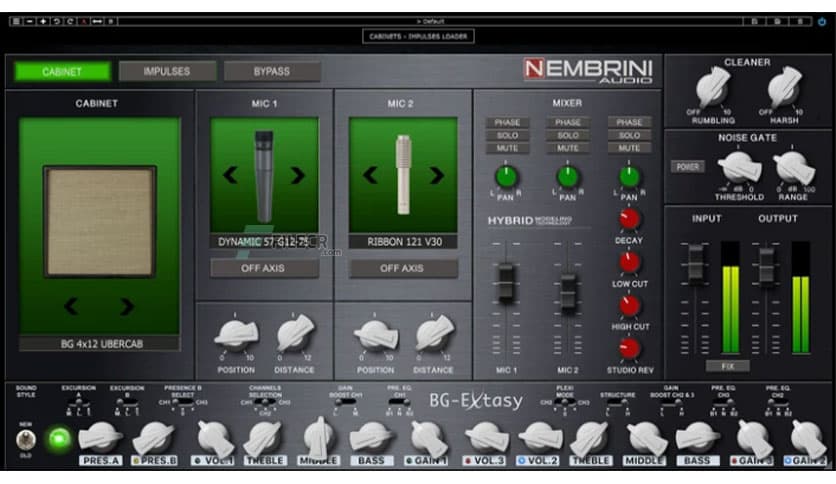Flip the Plexi Mode switch
836x484 pixels.
(x=565, y=403)
